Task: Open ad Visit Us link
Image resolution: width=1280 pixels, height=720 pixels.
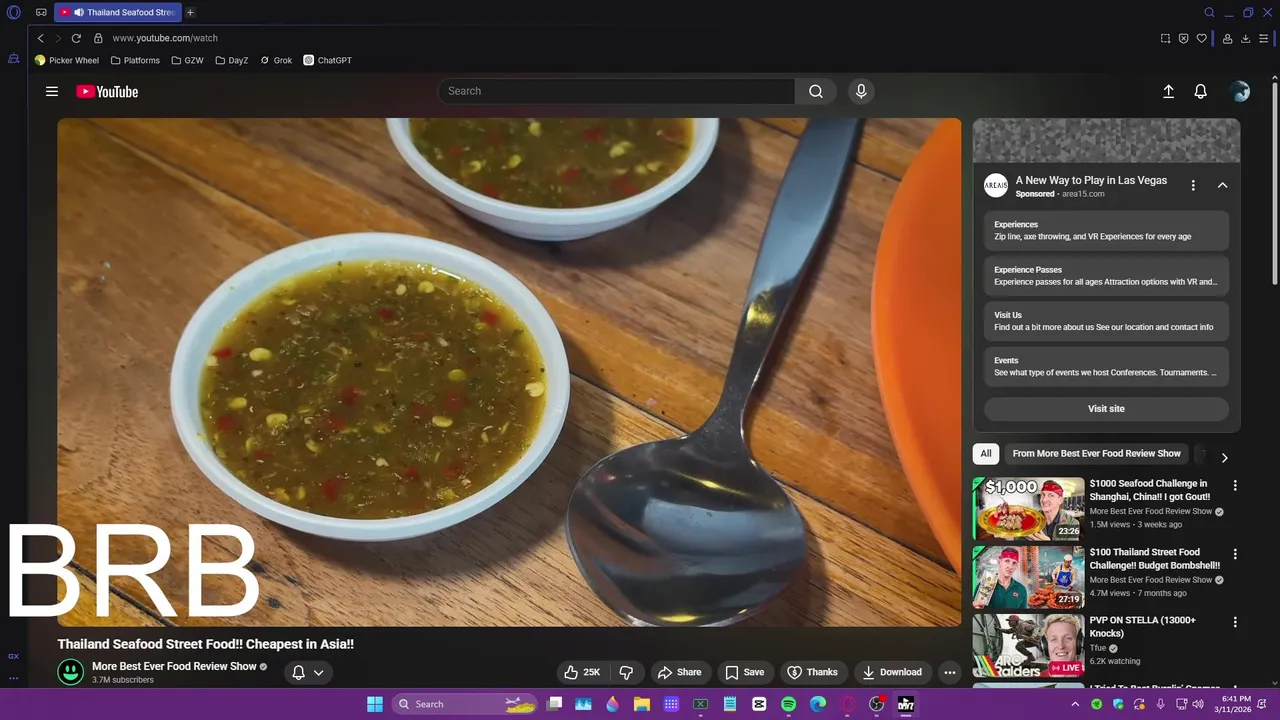Action: point(1106,321)
